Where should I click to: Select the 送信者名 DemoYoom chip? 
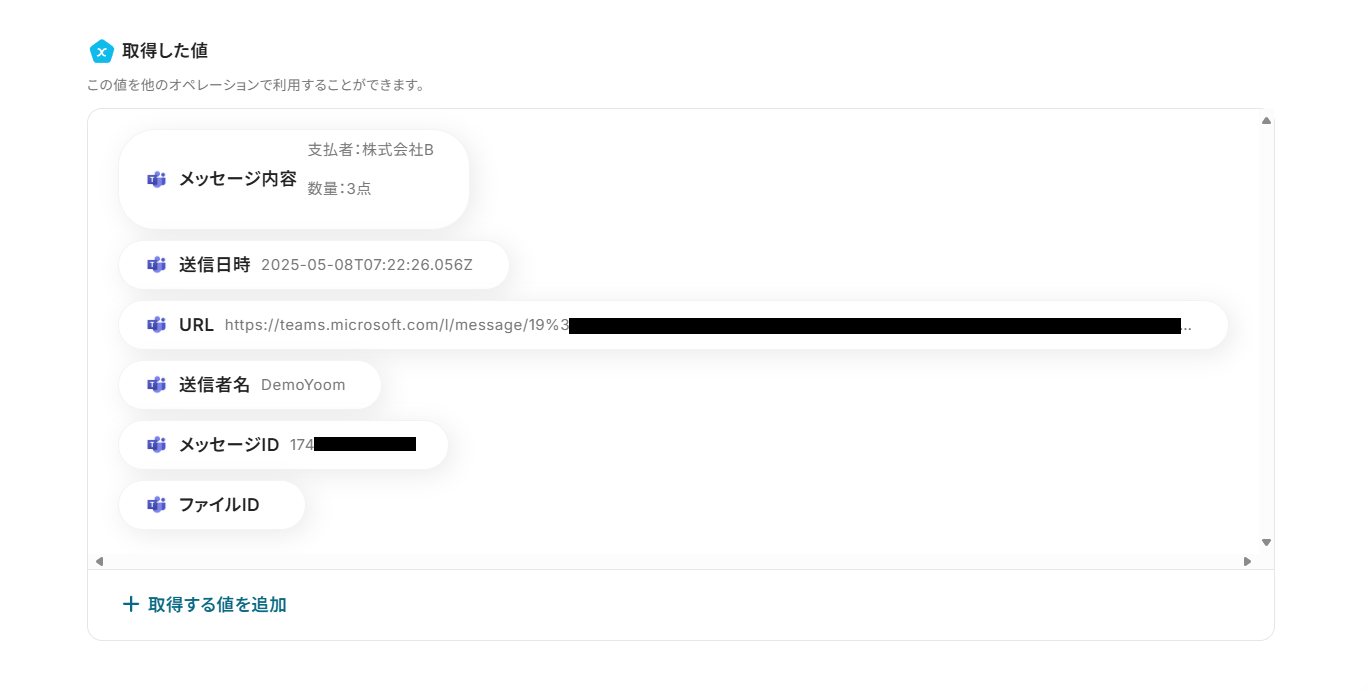250,385
